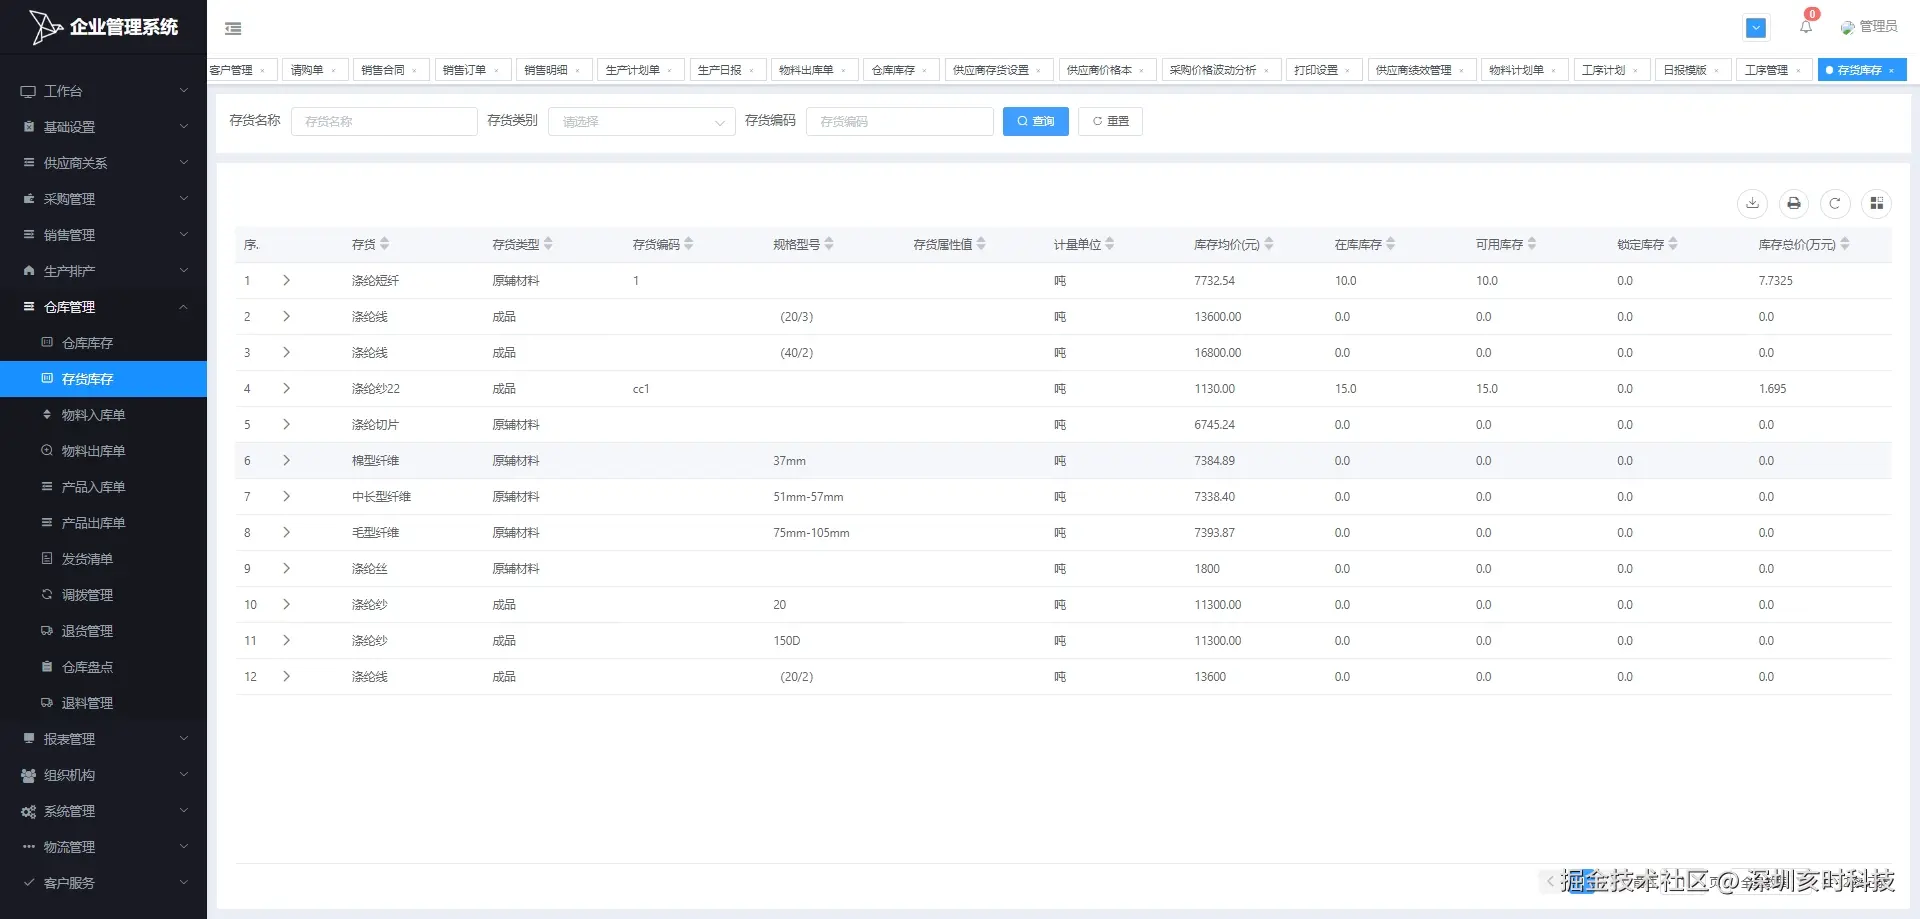This screenshot has height=919, width=1920.
Task: Close the 销售合同 tab
Action: pyautogui.click(x=414, y=71)
